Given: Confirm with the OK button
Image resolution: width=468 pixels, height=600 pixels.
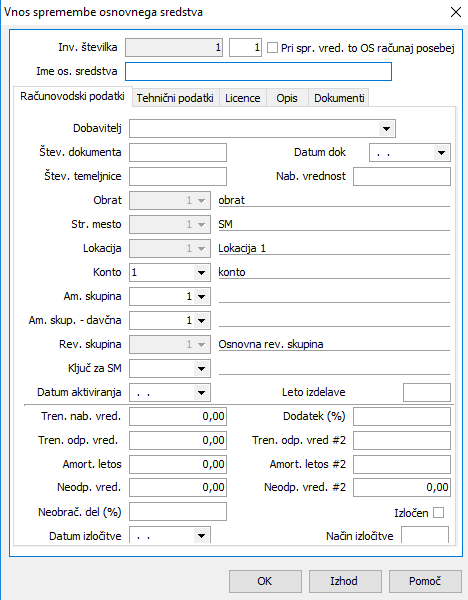Looking at the screenshot, I should click(x=265, y=581).
